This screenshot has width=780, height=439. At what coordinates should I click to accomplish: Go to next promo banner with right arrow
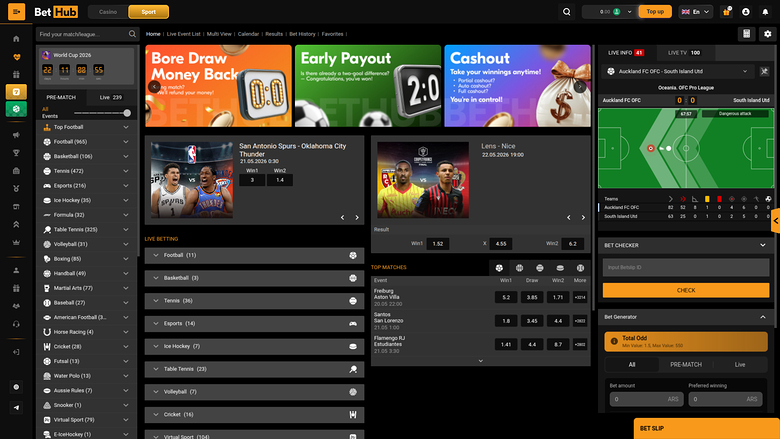(x=580, y=86)
